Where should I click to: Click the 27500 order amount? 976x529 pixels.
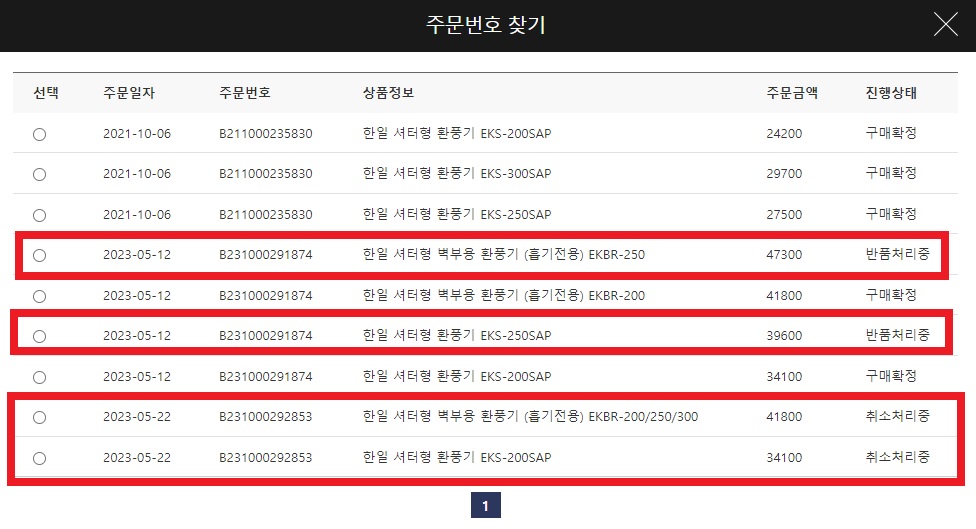pos(784,215)
